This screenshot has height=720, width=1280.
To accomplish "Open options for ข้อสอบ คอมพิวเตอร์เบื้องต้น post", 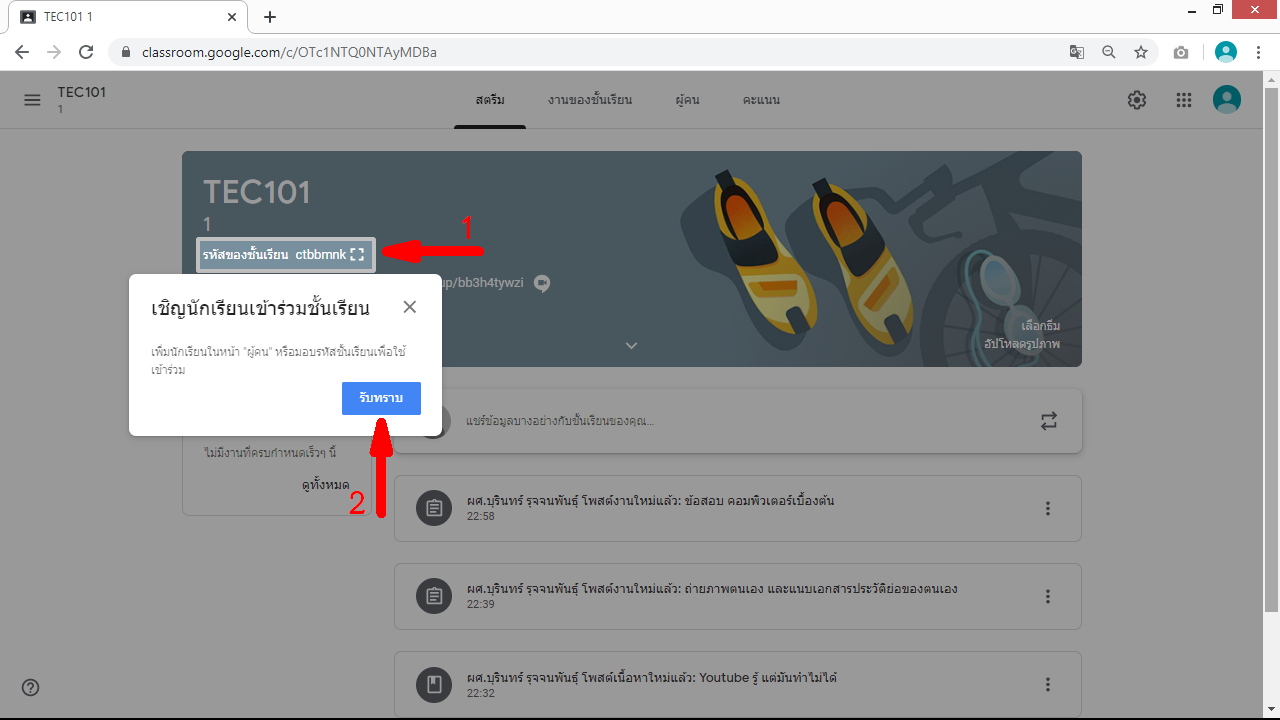I will click(x=1048, y=508).
